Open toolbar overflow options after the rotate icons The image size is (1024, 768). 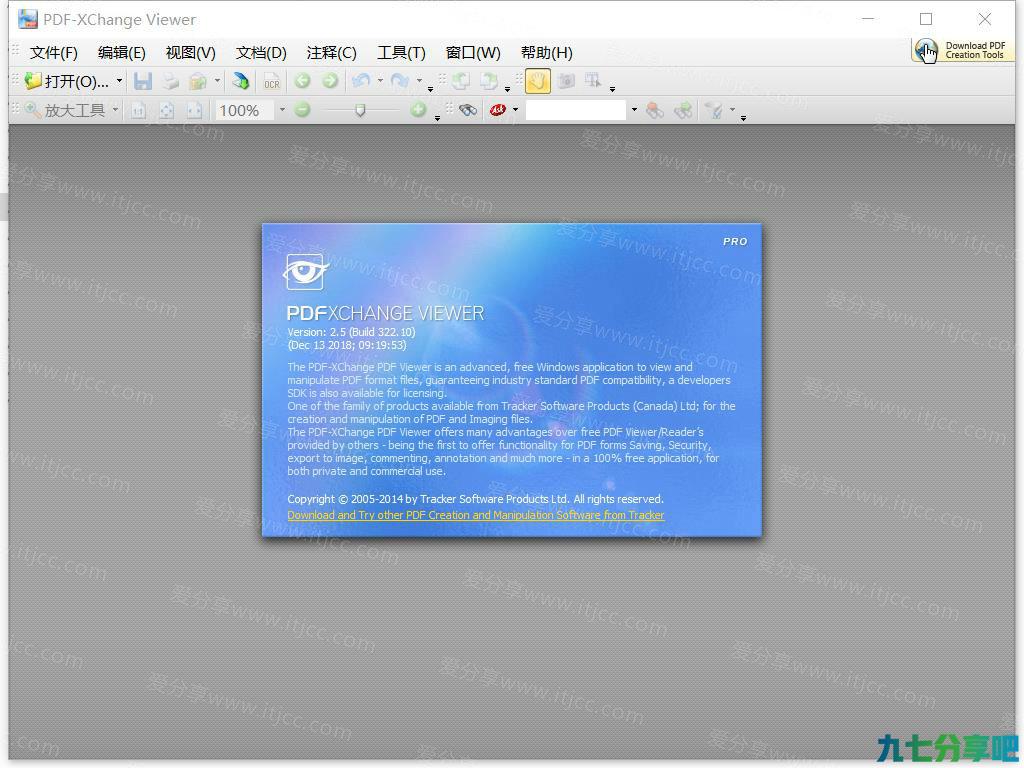click(507, 88)
